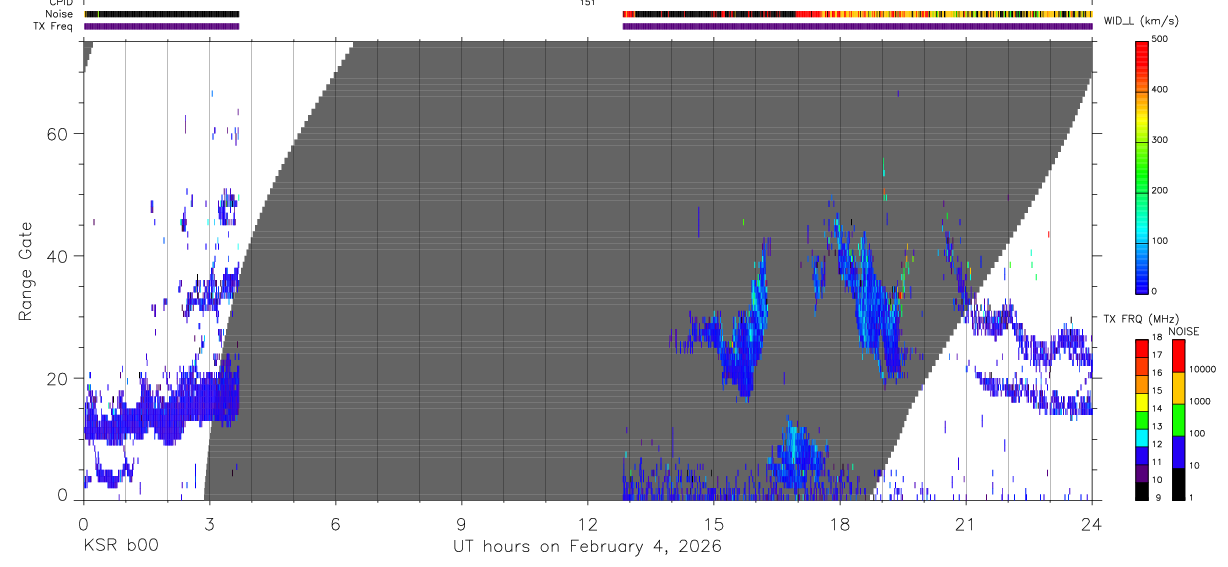Viewport: 1228px width, 567px height.
Task: Pick the blue swatch in the NOISE legend
Action: point(1177,451)
